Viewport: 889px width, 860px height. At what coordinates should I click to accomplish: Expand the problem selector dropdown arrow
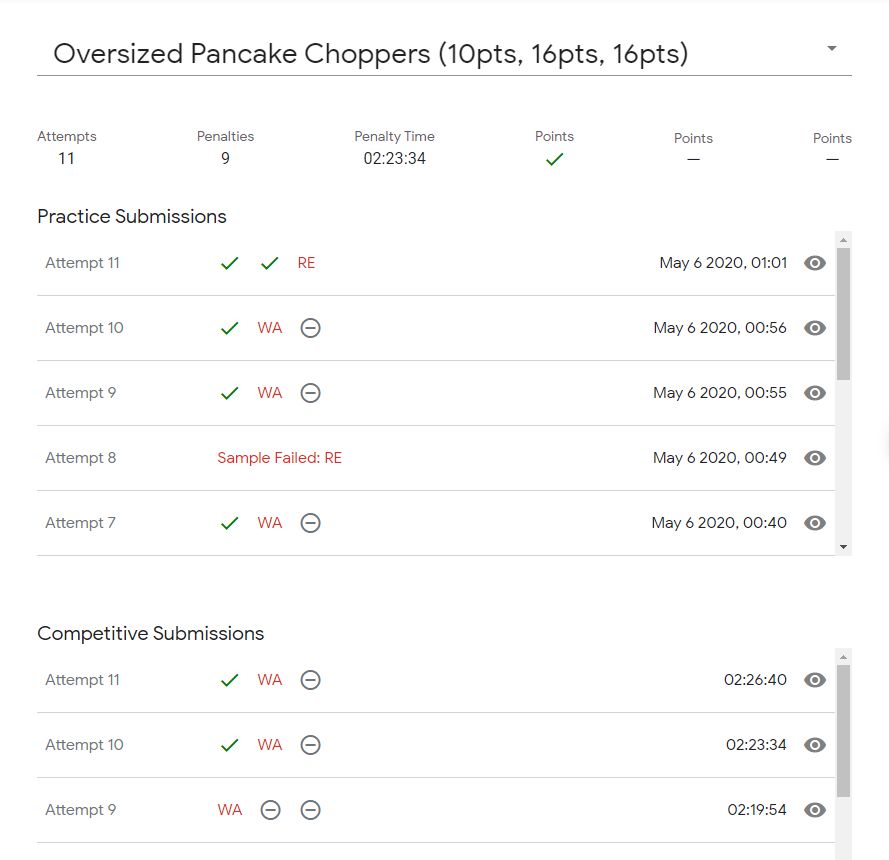coord(832,49)
